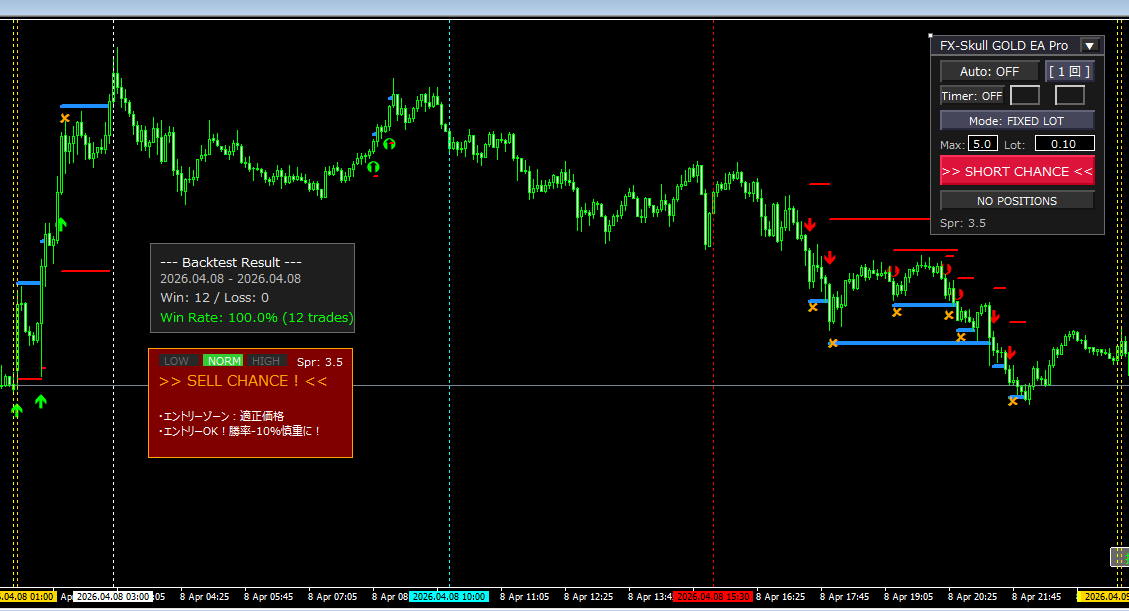
Task: Select the NORM sensitivity tab
Action: [x=224, y=361]
